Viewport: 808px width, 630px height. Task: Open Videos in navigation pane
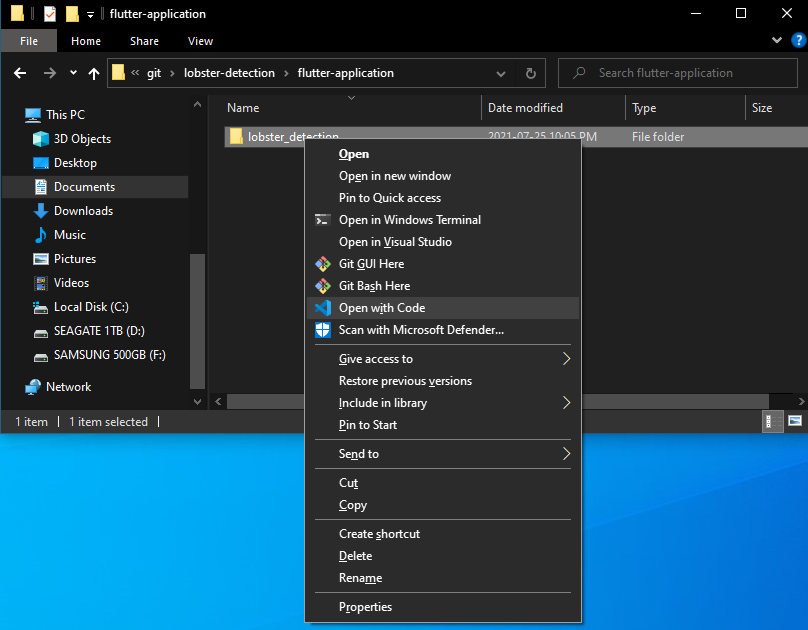point(71,283)
